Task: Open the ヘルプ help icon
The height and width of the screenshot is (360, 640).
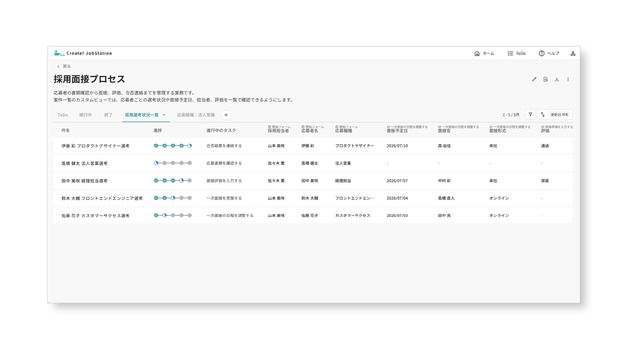Action: pos(542,53)
